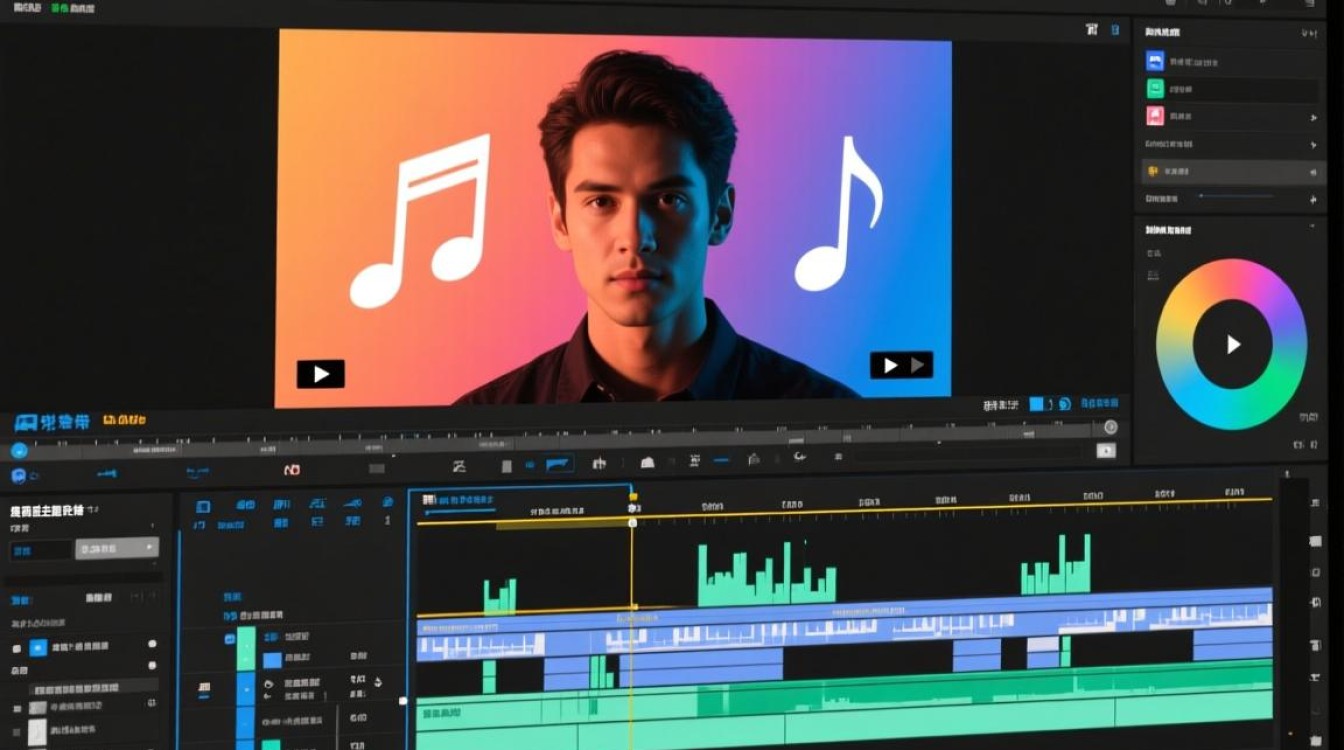Click the yellow icon in the highlighted panel row
1344x750 pixels.
(1153, 172)
